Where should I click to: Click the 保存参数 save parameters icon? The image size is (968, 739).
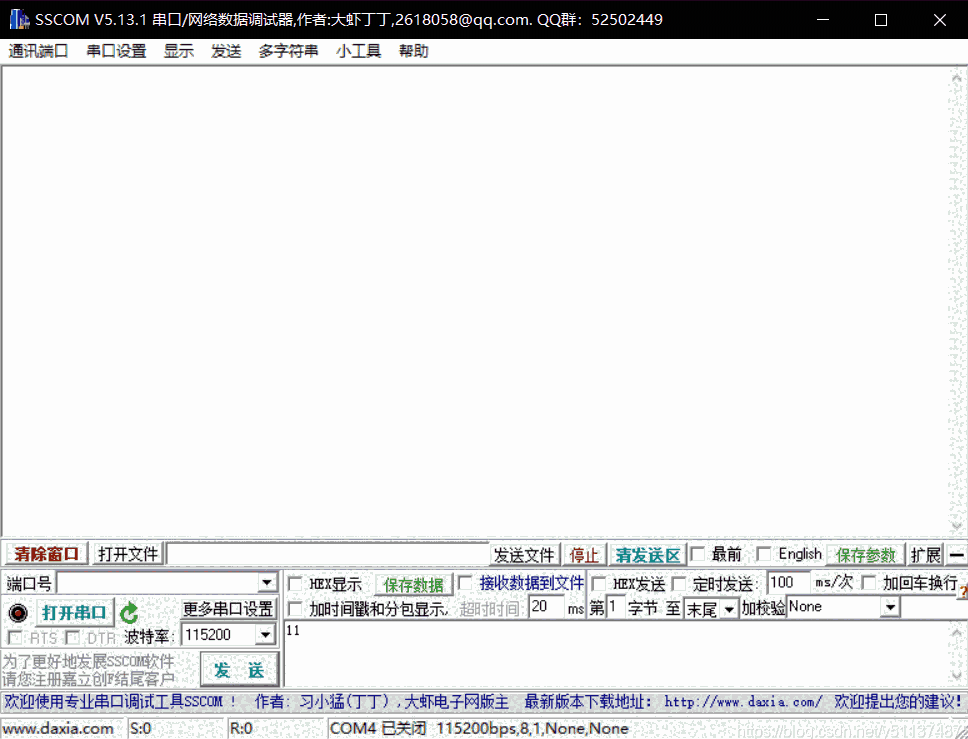[x=864, y=553]
